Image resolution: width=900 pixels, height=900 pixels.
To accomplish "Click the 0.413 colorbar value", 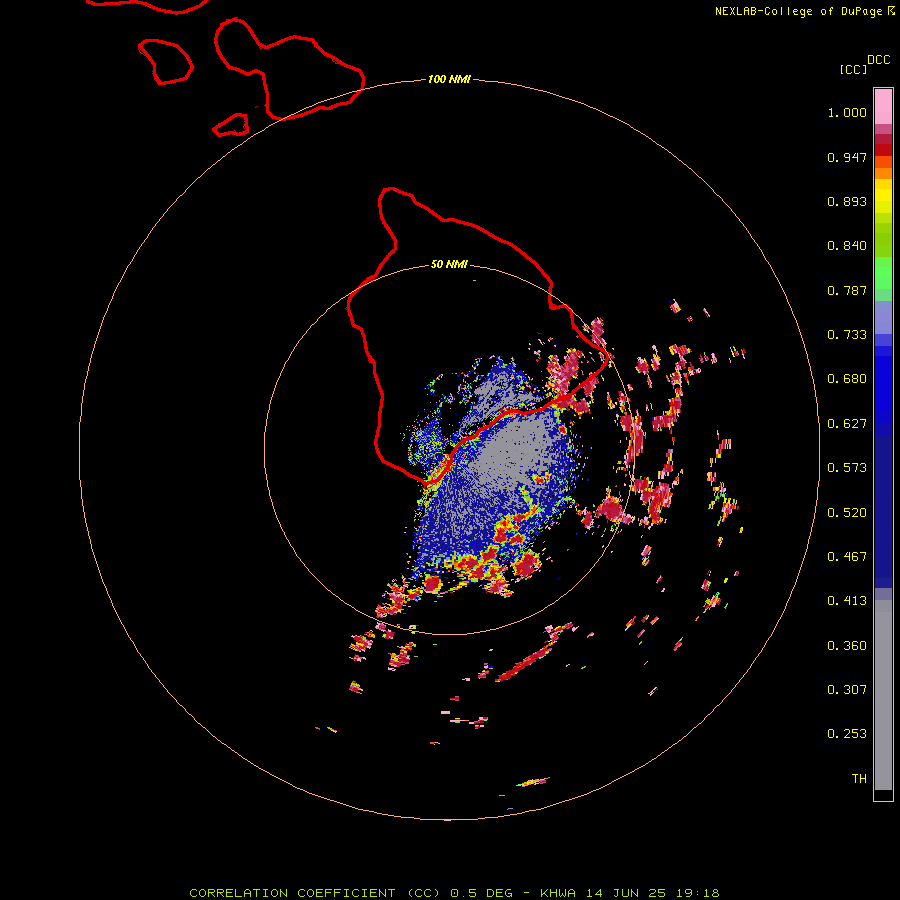I will pyautogui.click(x=847, y=601).
